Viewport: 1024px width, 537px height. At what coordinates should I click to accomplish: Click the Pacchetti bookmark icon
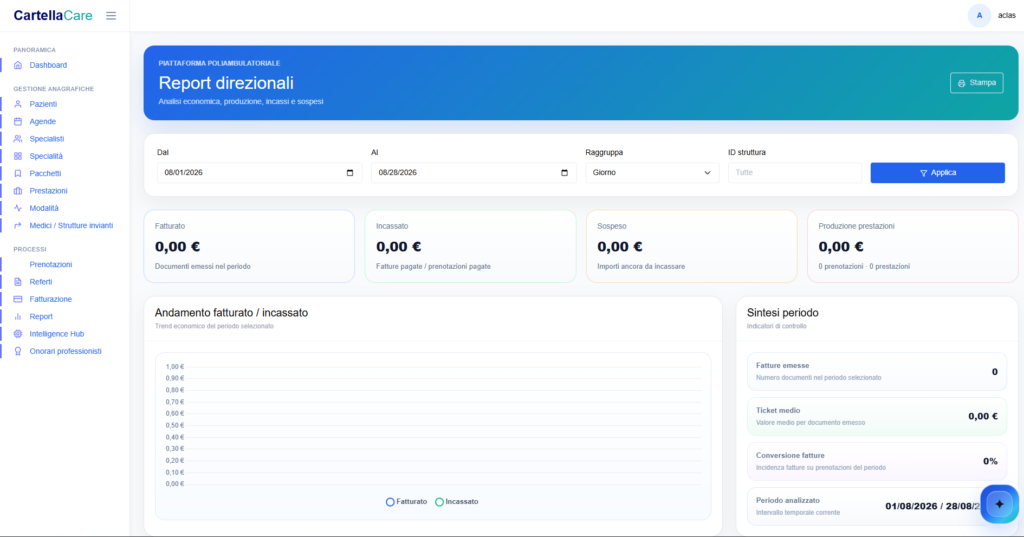point(18,173)
